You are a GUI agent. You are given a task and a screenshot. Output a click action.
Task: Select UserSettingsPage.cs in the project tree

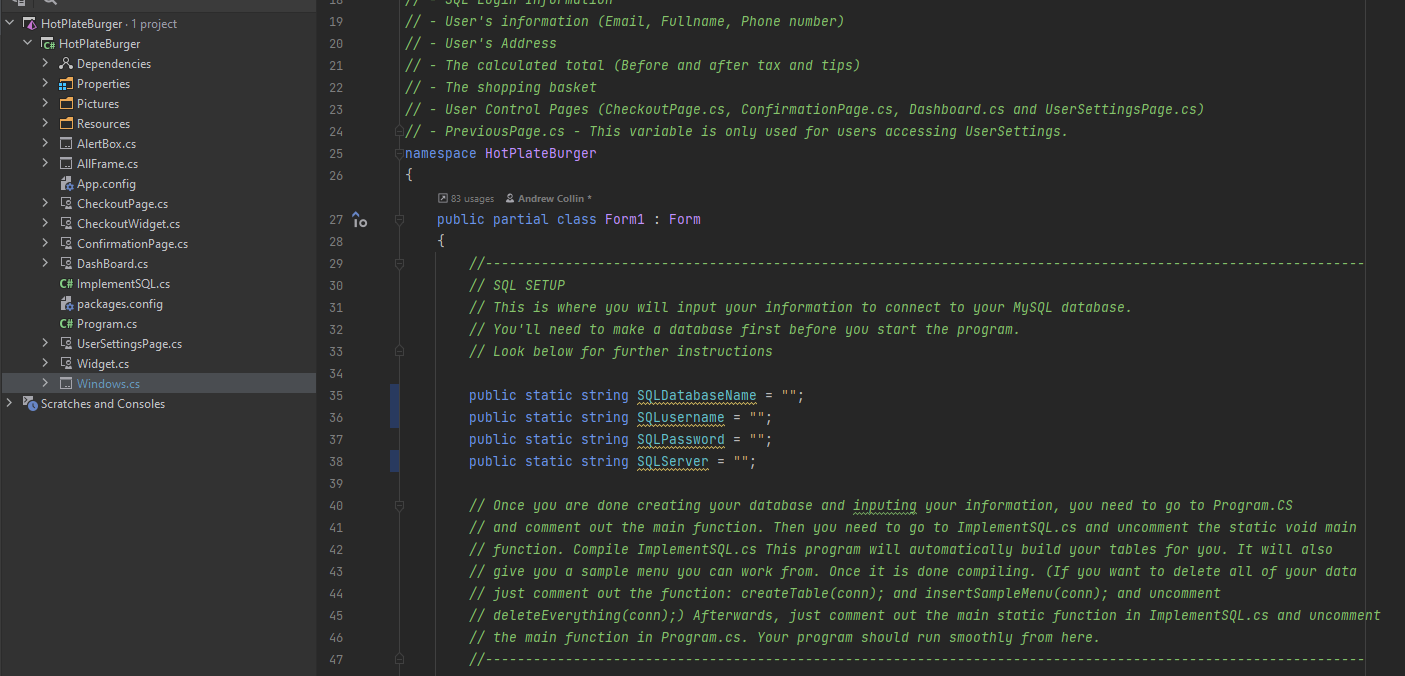(129, 344)
